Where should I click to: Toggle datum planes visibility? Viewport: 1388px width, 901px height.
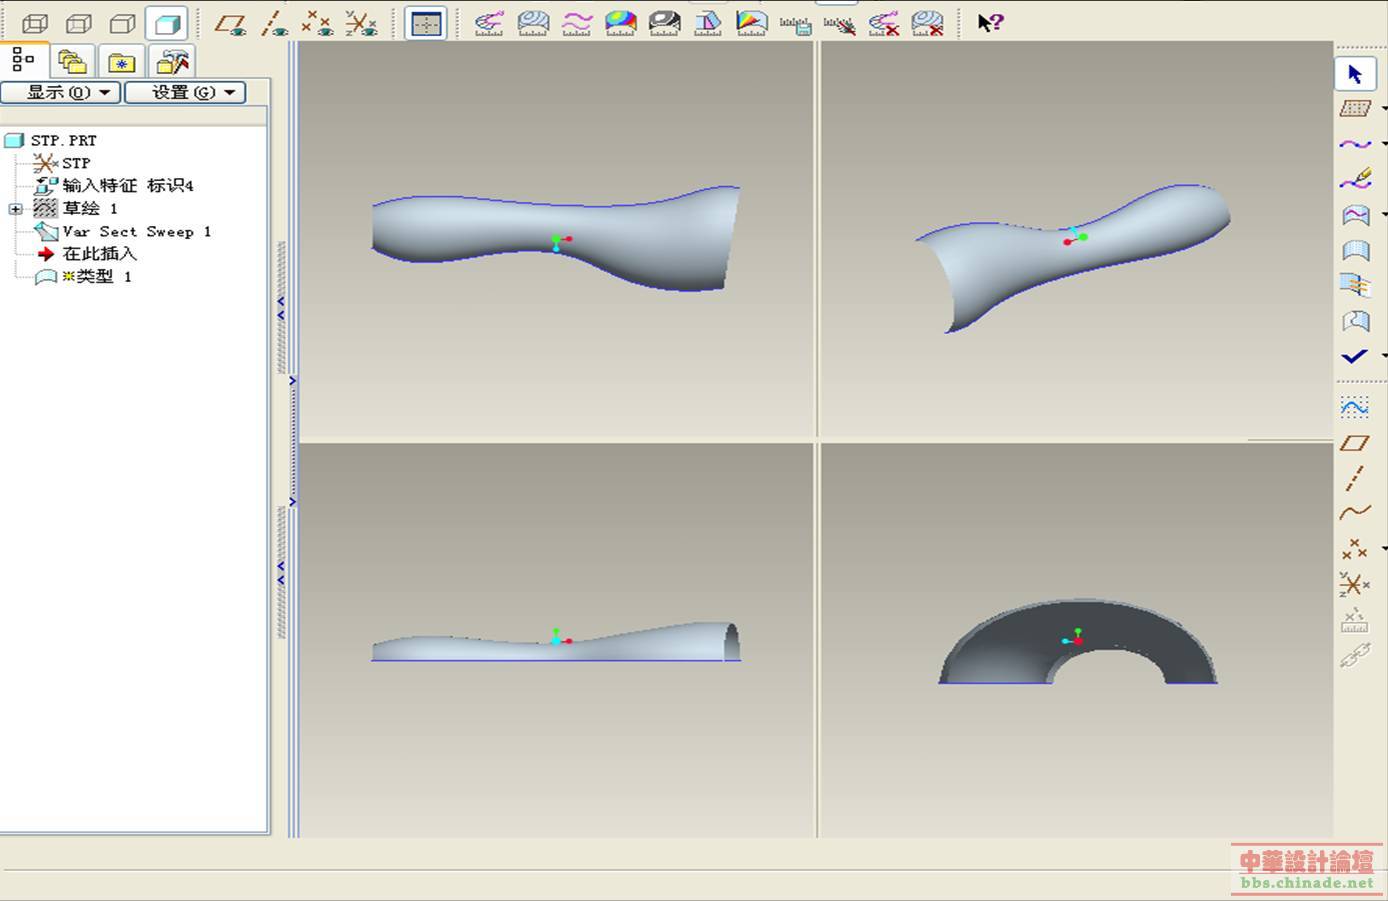point(231,23)
